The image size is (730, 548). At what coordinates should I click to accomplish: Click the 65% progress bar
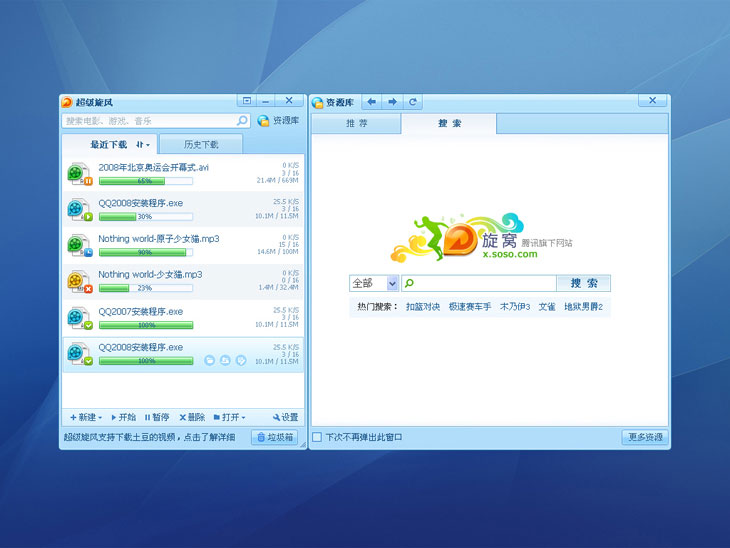[146, 181]
